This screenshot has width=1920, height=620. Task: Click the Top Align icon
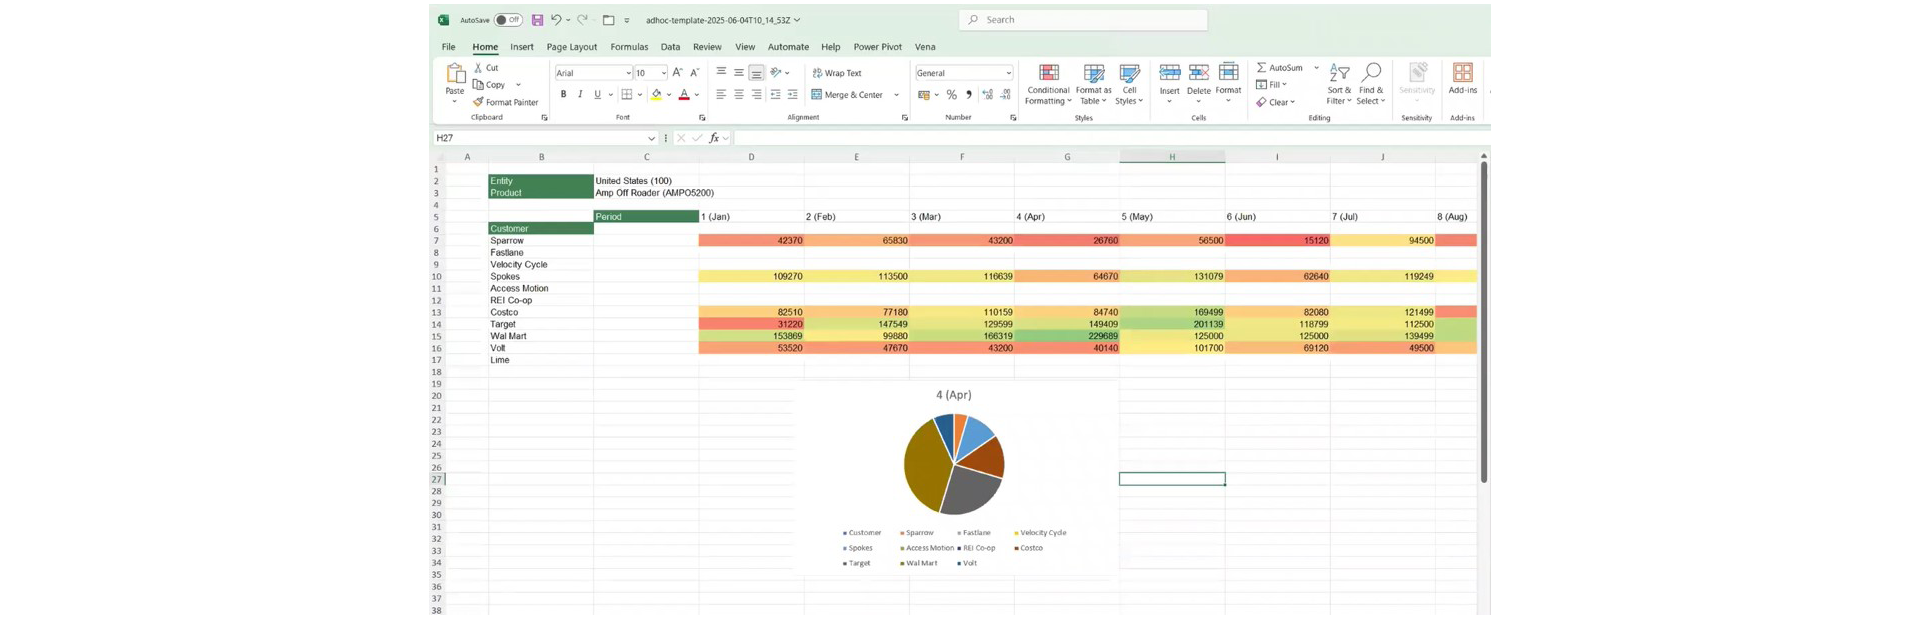coord(721,73)
